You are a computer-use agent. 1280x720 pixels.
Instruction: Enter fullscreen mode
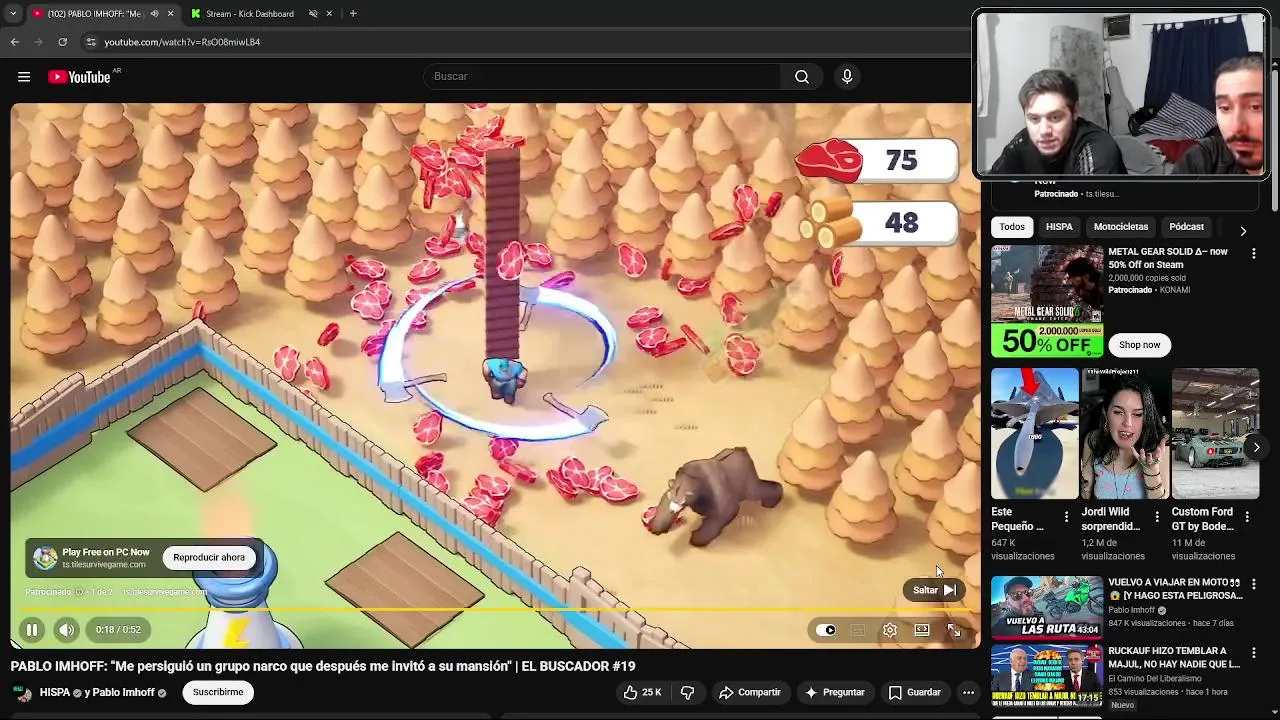(954, 630)
